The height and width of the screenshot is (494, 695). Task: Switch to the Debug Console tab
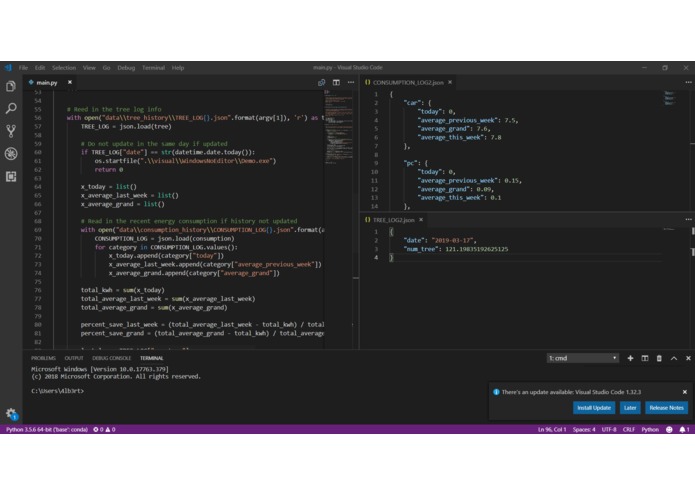pyautogui.click(x=111, y=358)
